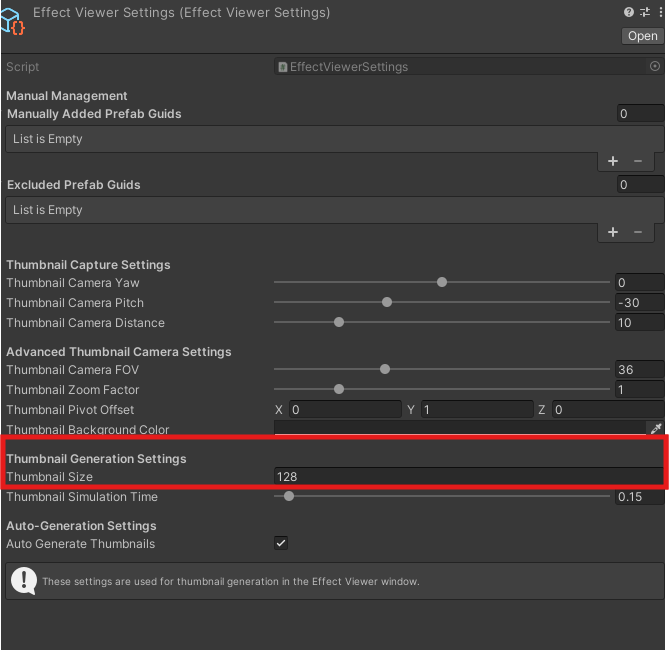Click the Thumbnail Camera Pitch value field
The image size is (670, 650).
pos(638,303)
